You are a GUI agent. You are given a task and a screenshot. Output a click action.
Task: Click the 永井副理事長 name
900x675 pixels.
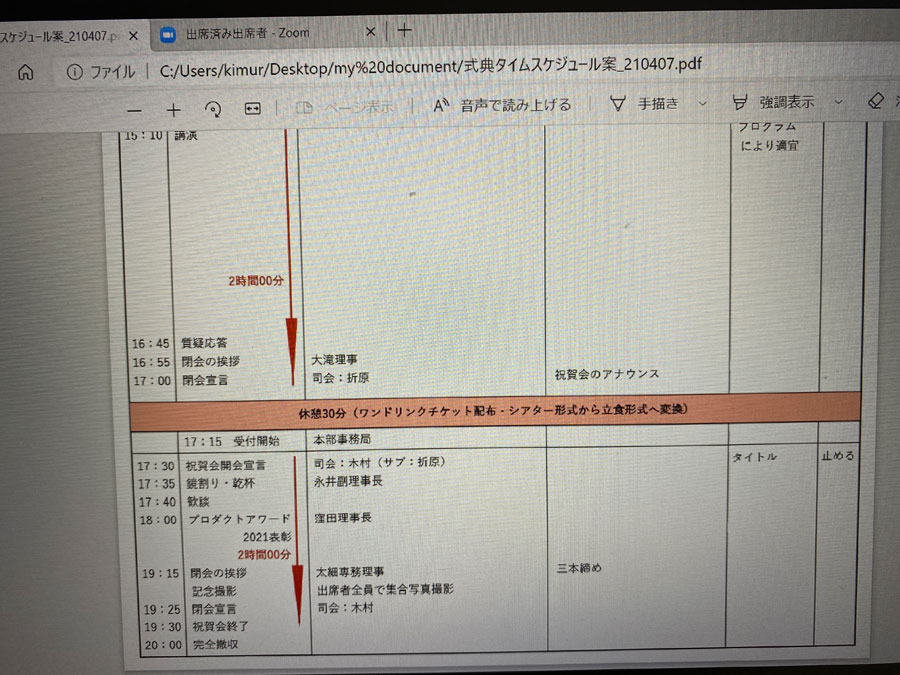pyautogui.click(x=348, y=481)
